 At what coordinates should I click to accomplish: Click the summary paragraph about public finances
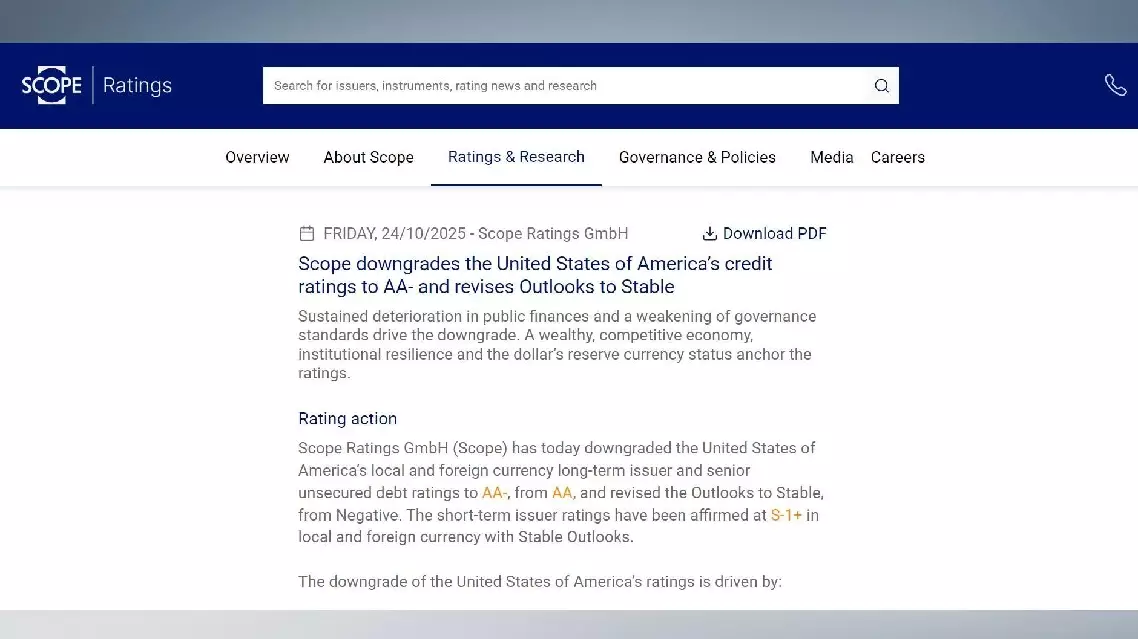pos(555,344)
